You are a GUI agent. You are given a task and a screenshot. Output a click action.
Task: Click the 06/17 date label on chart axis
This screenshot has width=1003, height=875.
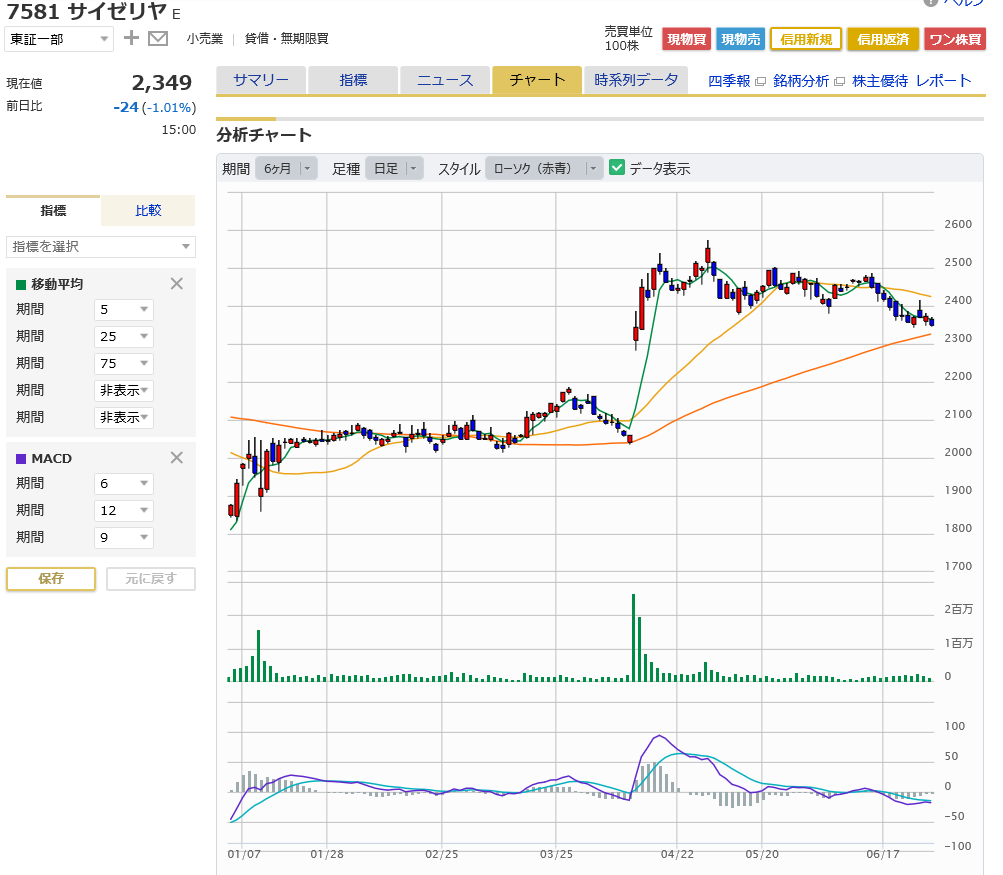pos(883,854)
